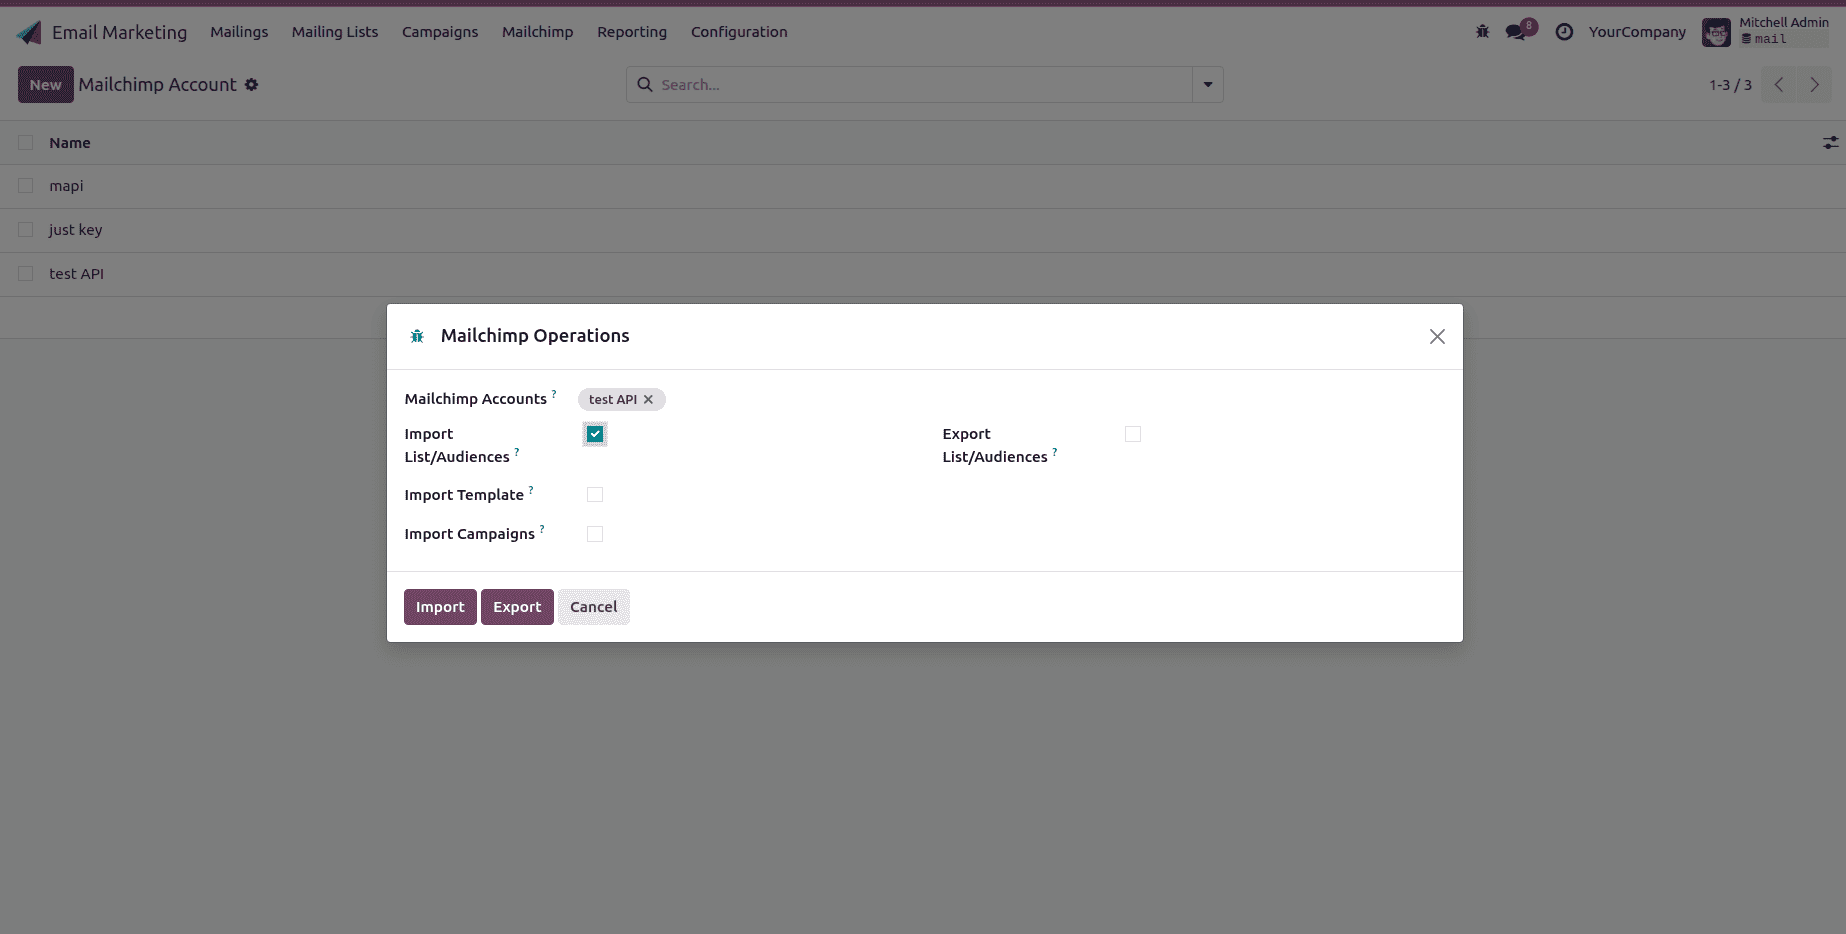
Task: Open the Mailchimp menu
Action: (x=538, y=32)
